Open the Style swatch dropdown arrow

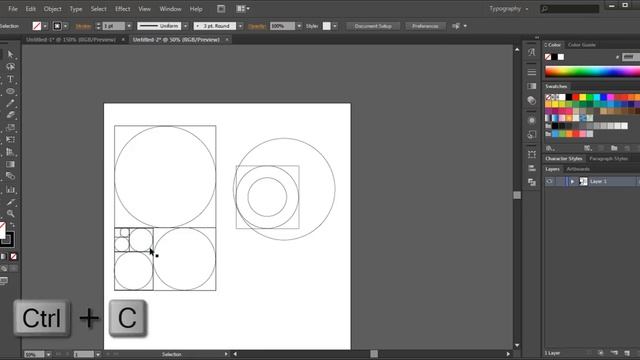point(335,26)
